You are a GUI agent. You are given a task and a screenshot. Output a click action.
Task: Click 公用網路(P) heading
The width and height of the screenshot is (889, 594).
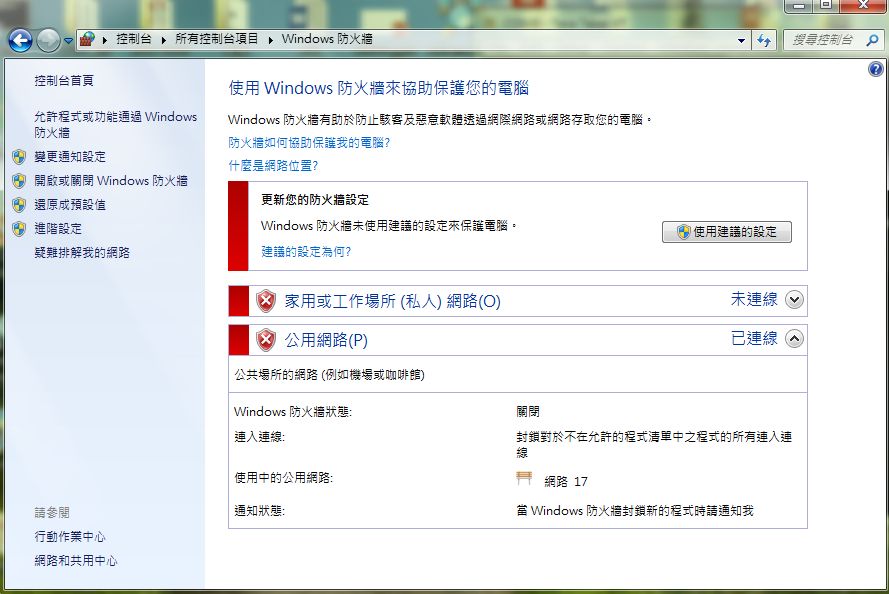[x=326, y=340]
